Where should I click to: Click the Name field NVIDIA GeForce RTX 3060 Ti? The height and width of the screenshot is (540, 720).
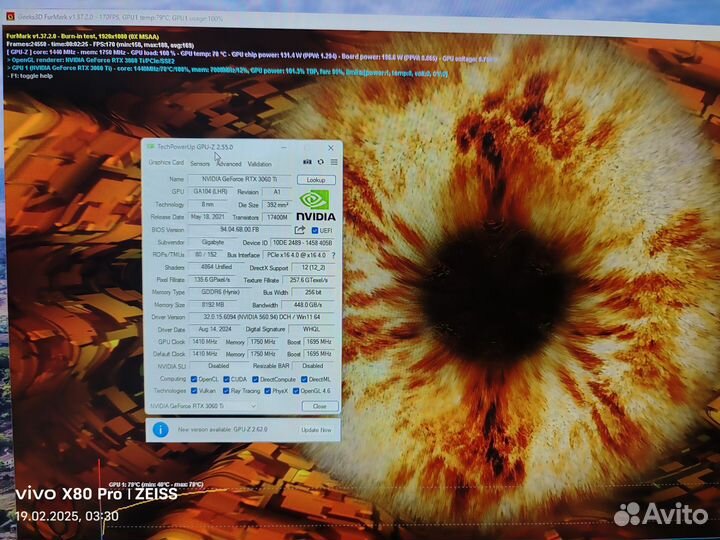[239, 179]
